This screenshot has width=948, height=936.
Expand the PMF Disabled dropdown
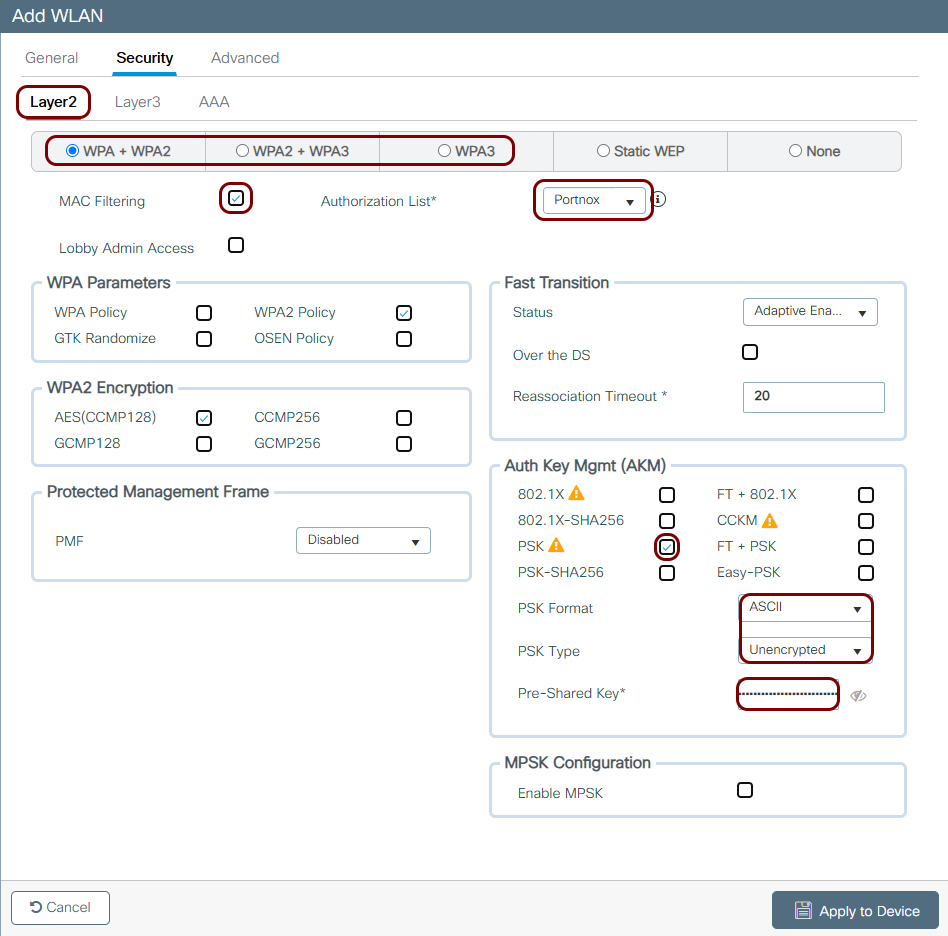(363, 540)
